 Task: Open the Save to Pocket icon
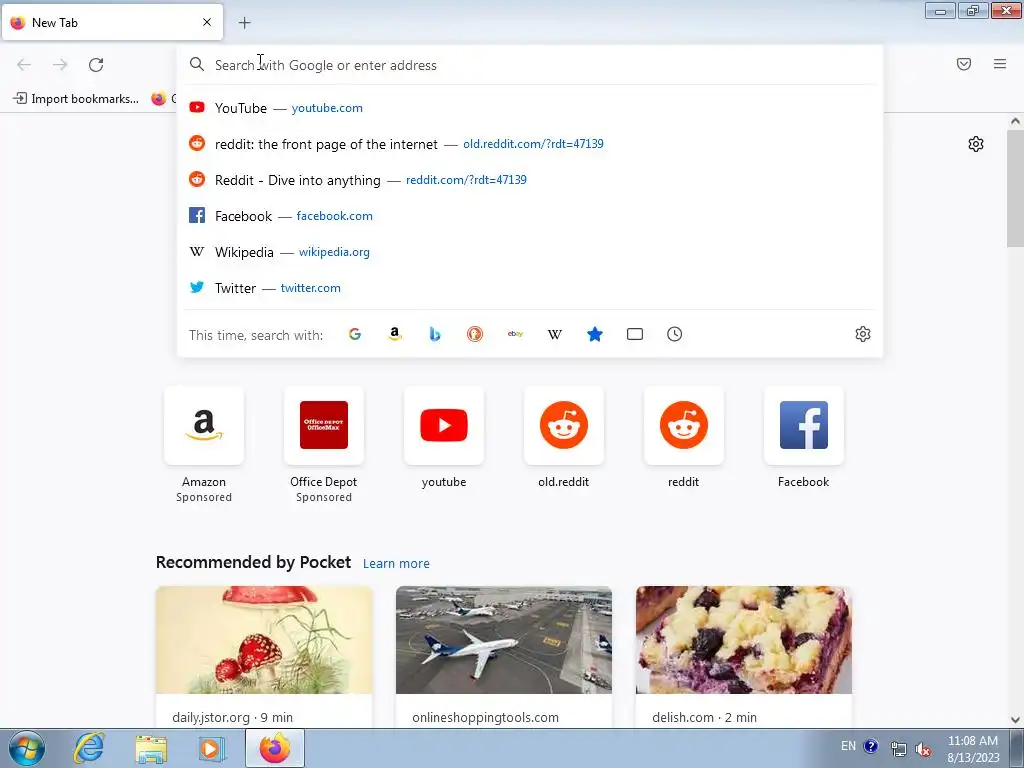964,64
